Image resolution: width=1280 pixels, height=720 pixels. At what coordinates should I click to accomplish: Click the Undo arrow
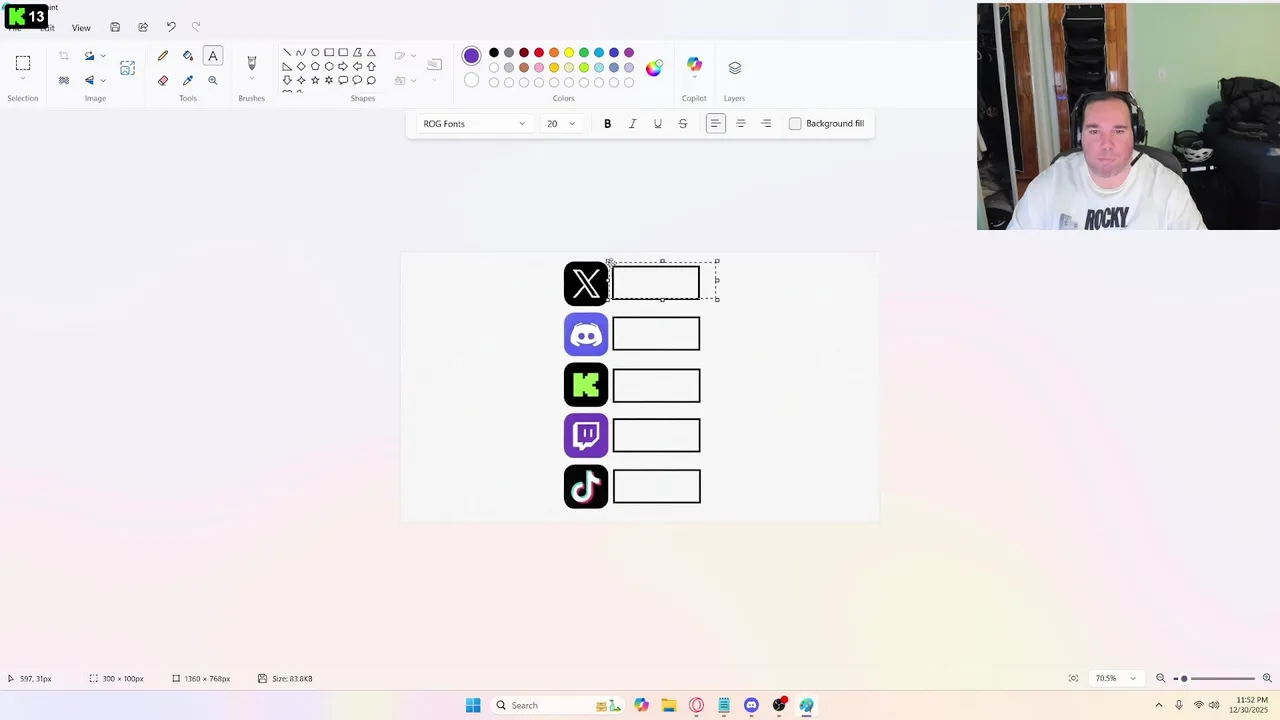click(171, 27)
